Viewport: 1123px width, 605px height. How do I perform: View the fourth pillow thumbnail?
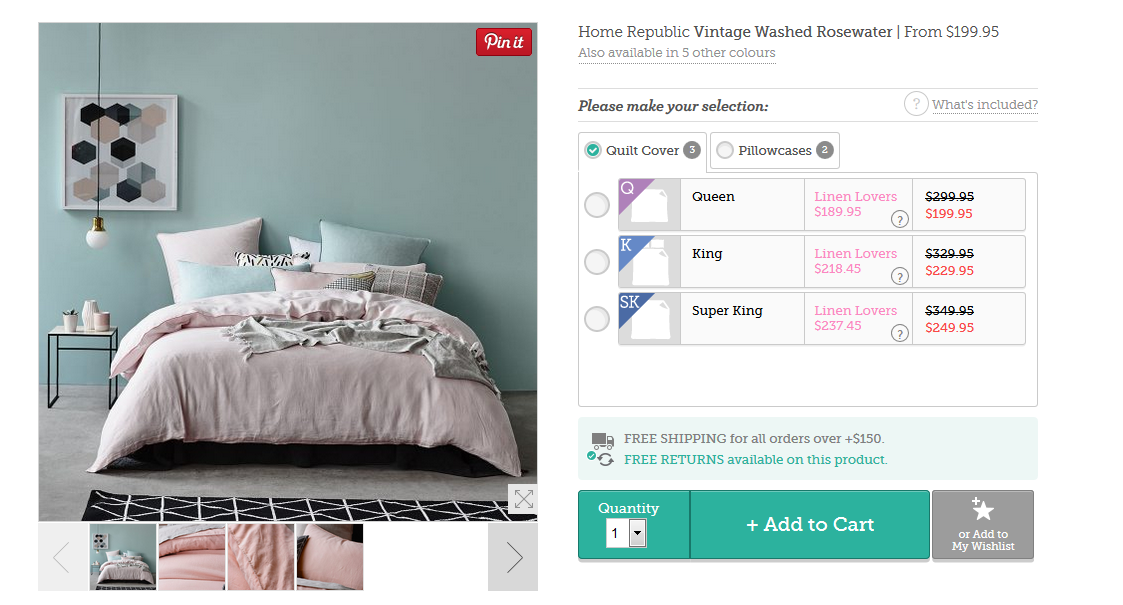pyautogui.click(x=330, y=557)
